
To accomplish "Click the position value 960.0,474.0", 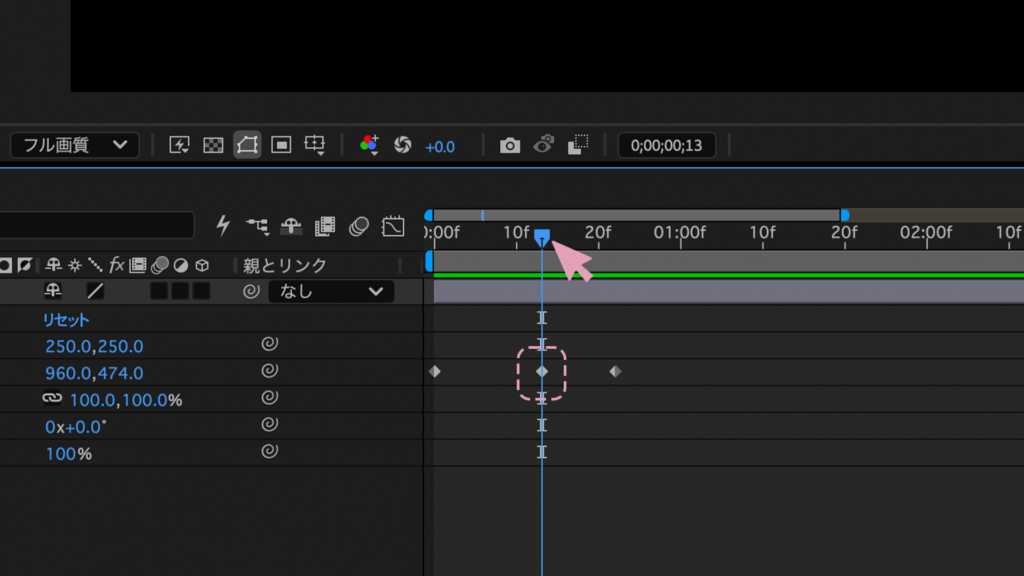I will [x=94, y=373].
